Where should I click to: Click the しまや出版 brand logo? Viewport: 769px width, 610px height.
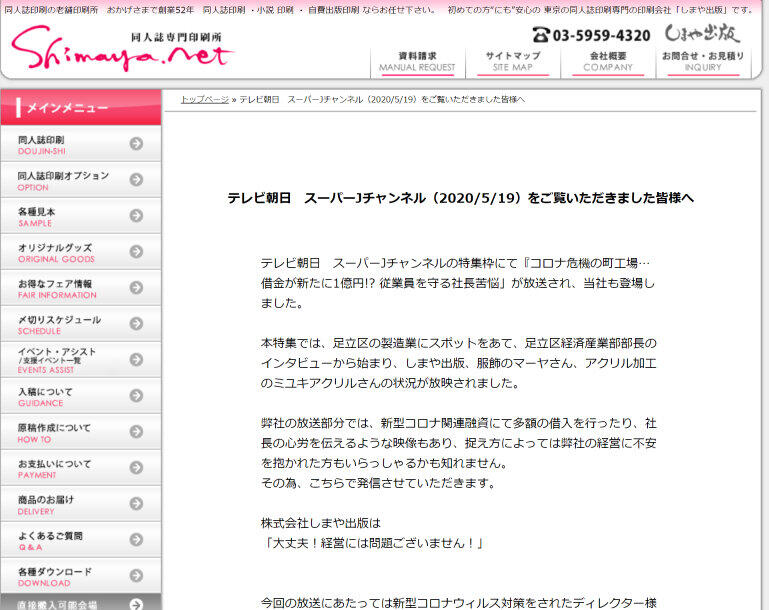(x=702, y=33)
